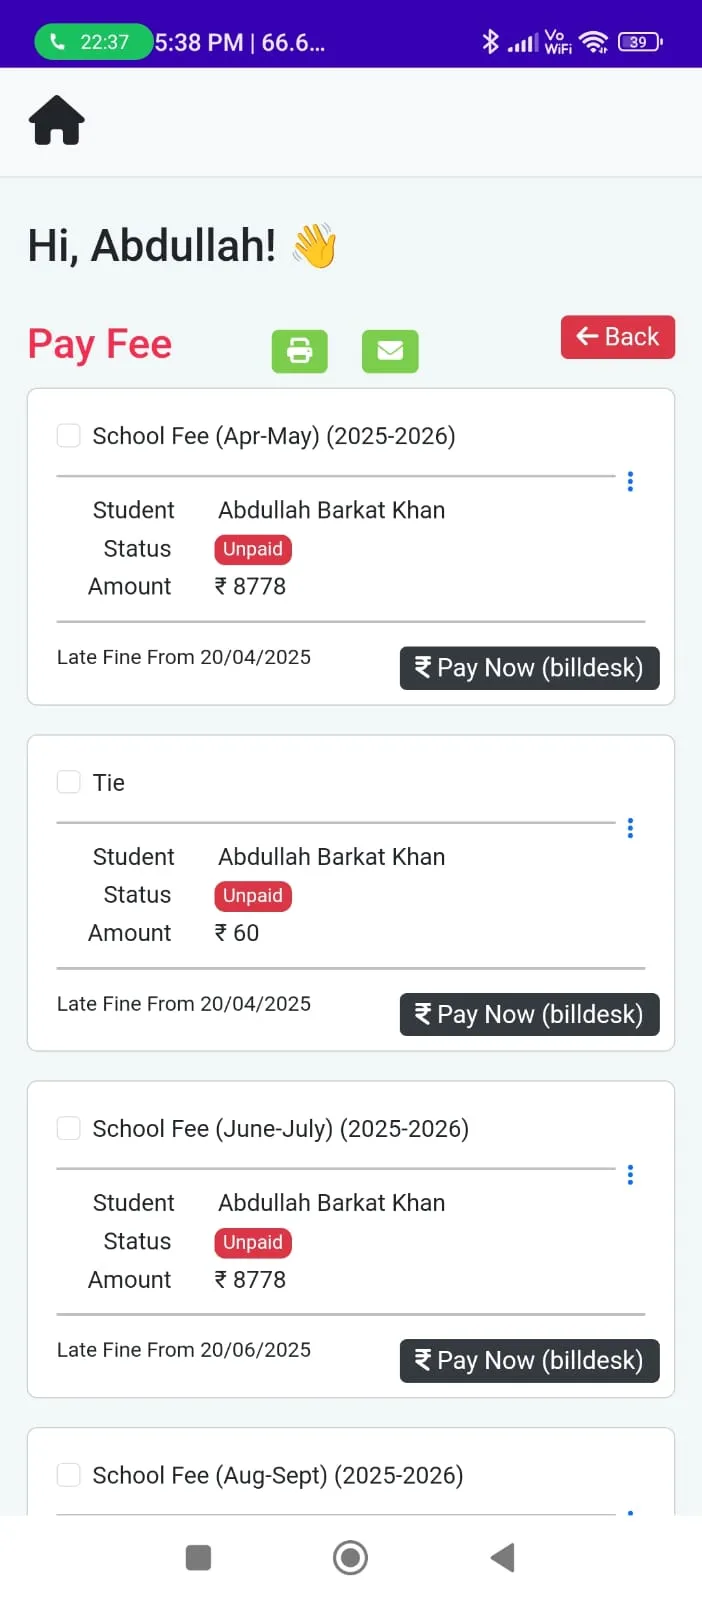The width and height of the screenshot is (702, 1600).
Task: Open three-dot menu for Tie fee
Action: pyautogui.click(x=630, y=828)
